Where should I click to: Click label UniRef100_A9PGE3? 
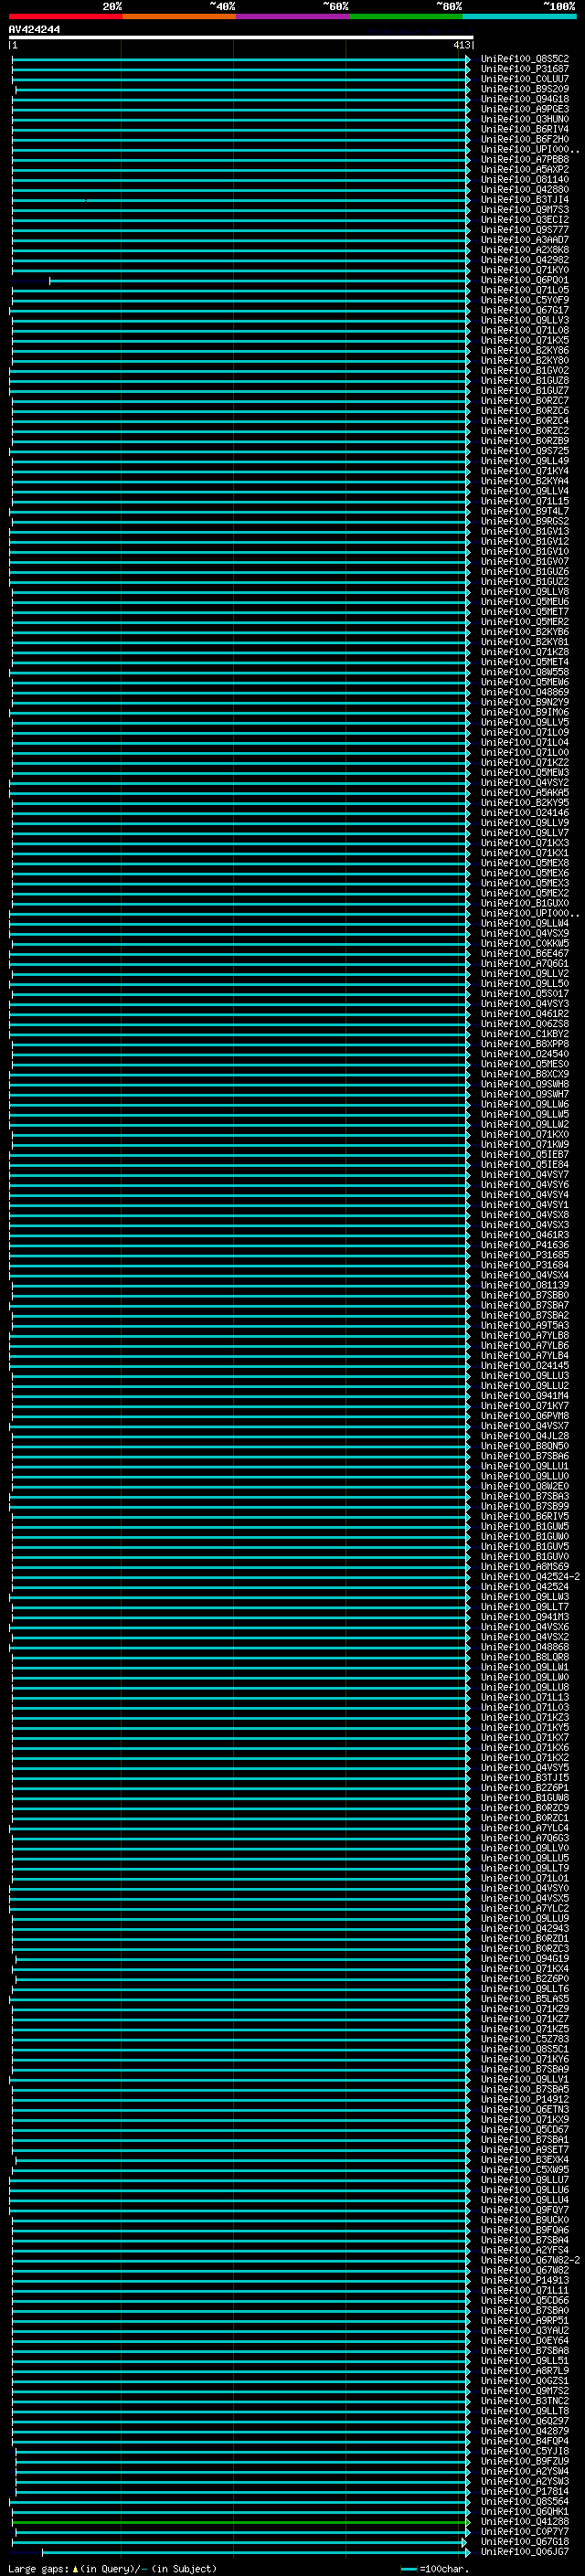[x=525, y=109]
